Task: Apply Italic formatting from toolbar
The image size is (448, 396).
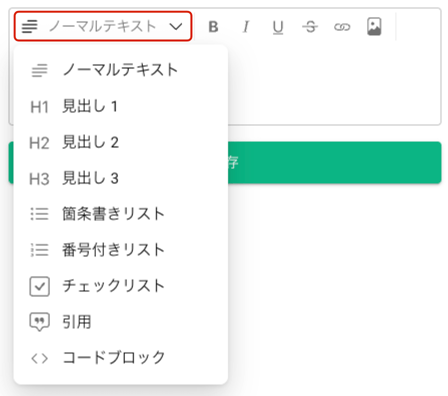Action: 246,27
